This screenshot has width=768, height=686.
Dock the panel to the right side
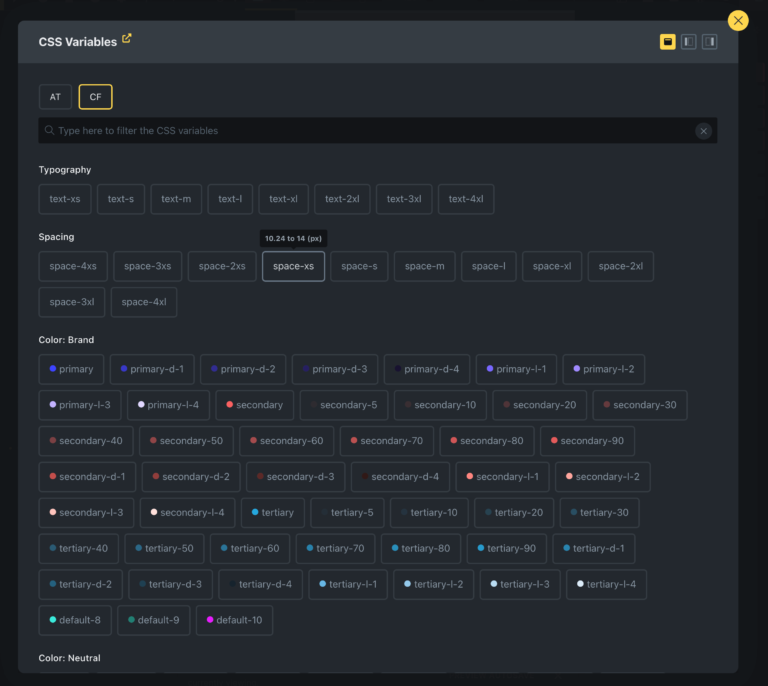tap(709, 42)
